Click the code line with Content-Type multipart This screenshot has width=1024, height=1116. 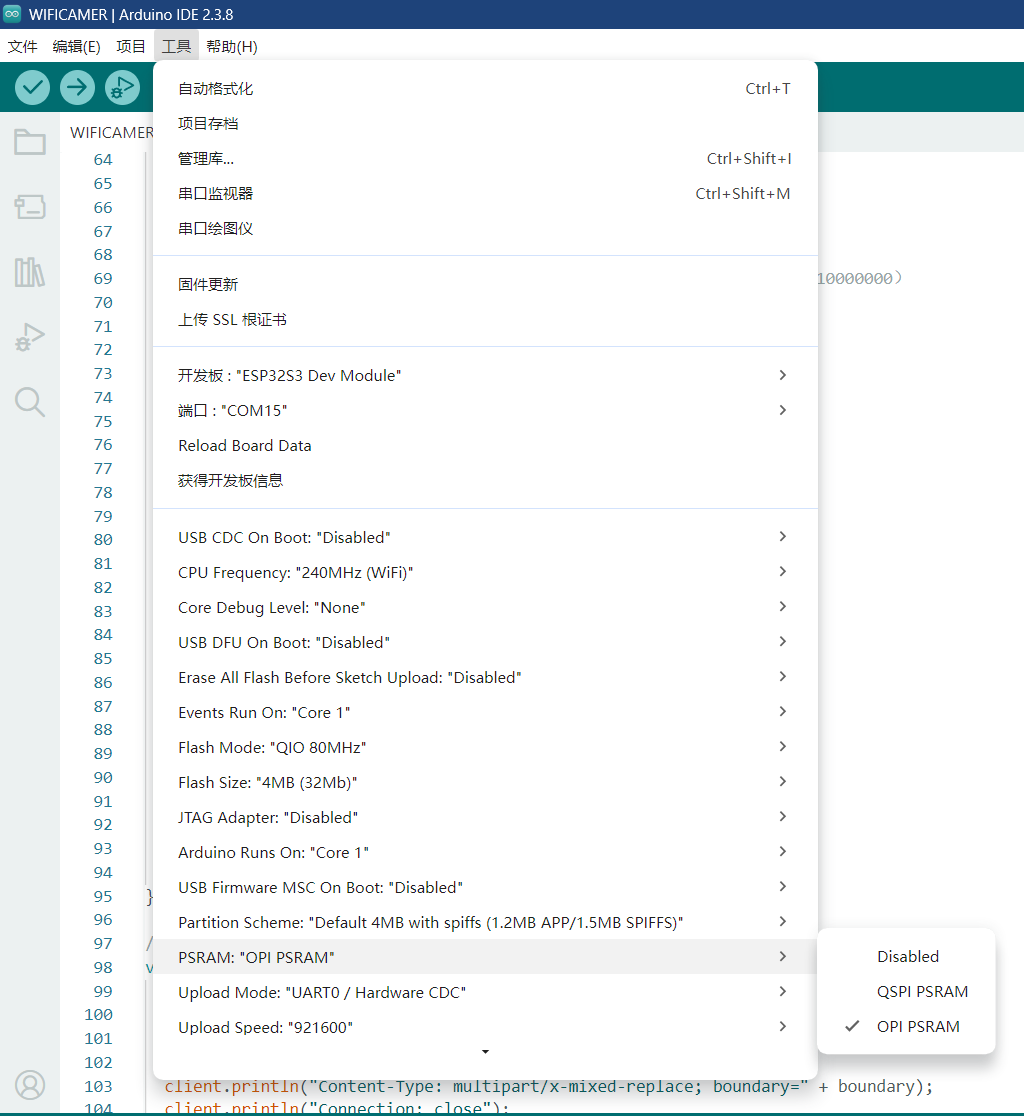tap(549, 1086)
